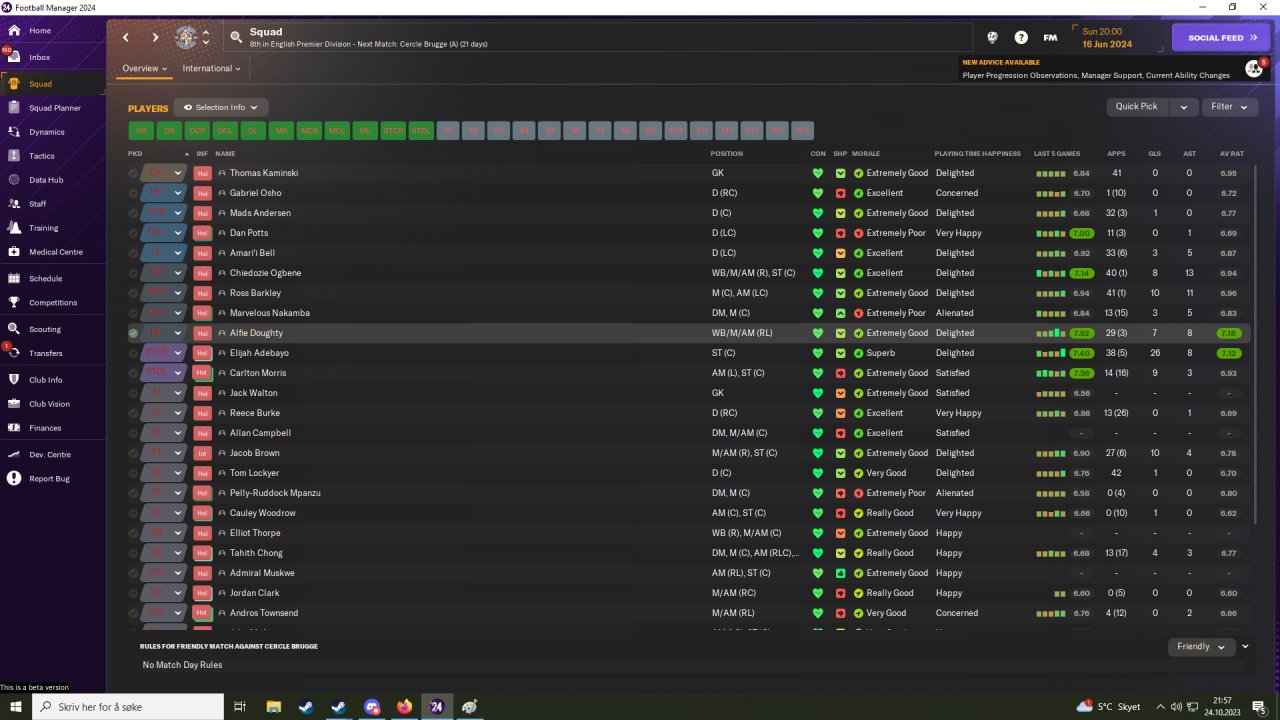
Task: Open the Tactics board icon
Action: click(14, 156)
